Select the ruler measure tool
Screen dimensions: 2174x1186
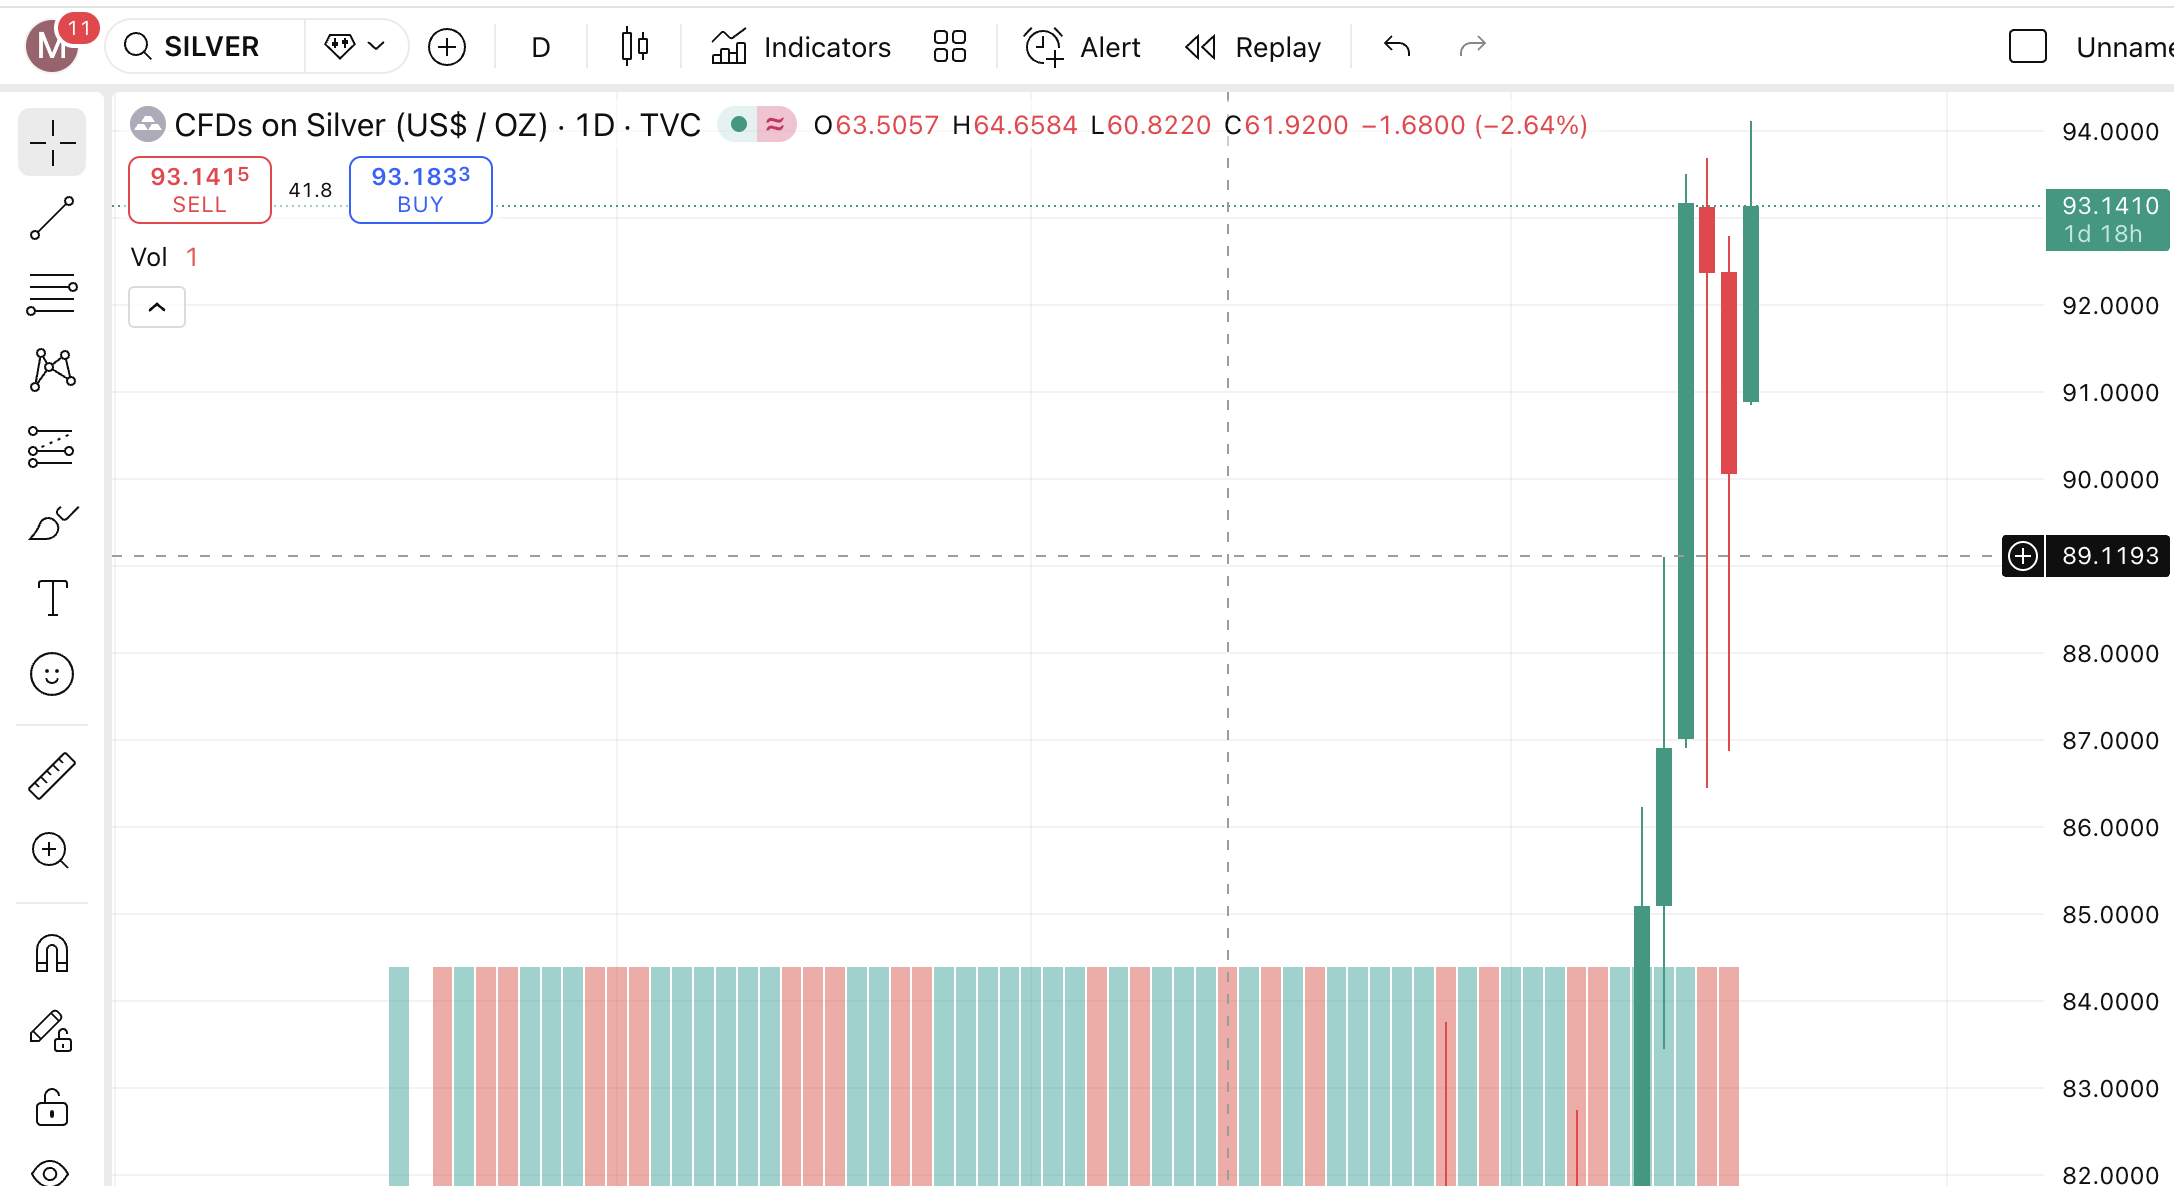[x=52, y=776]
